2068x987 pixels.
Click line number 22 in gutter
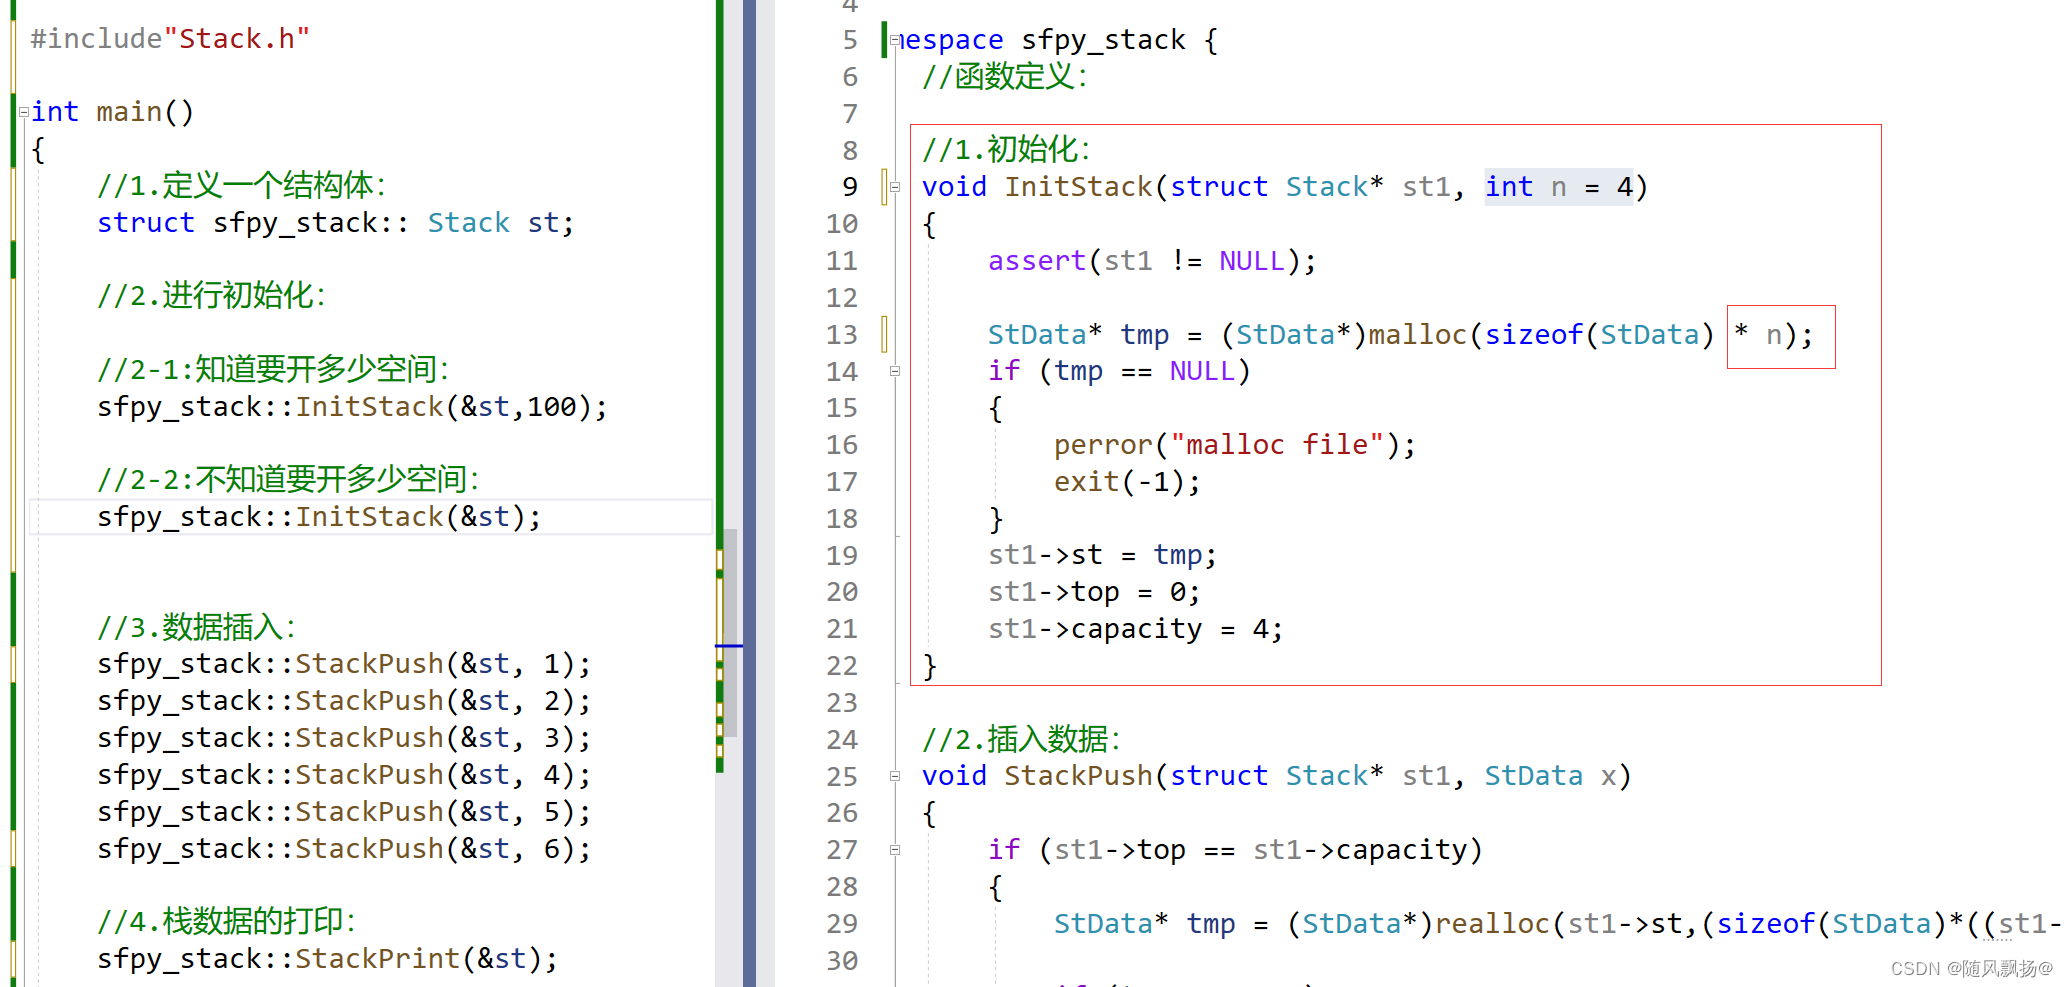coord(842,666)
